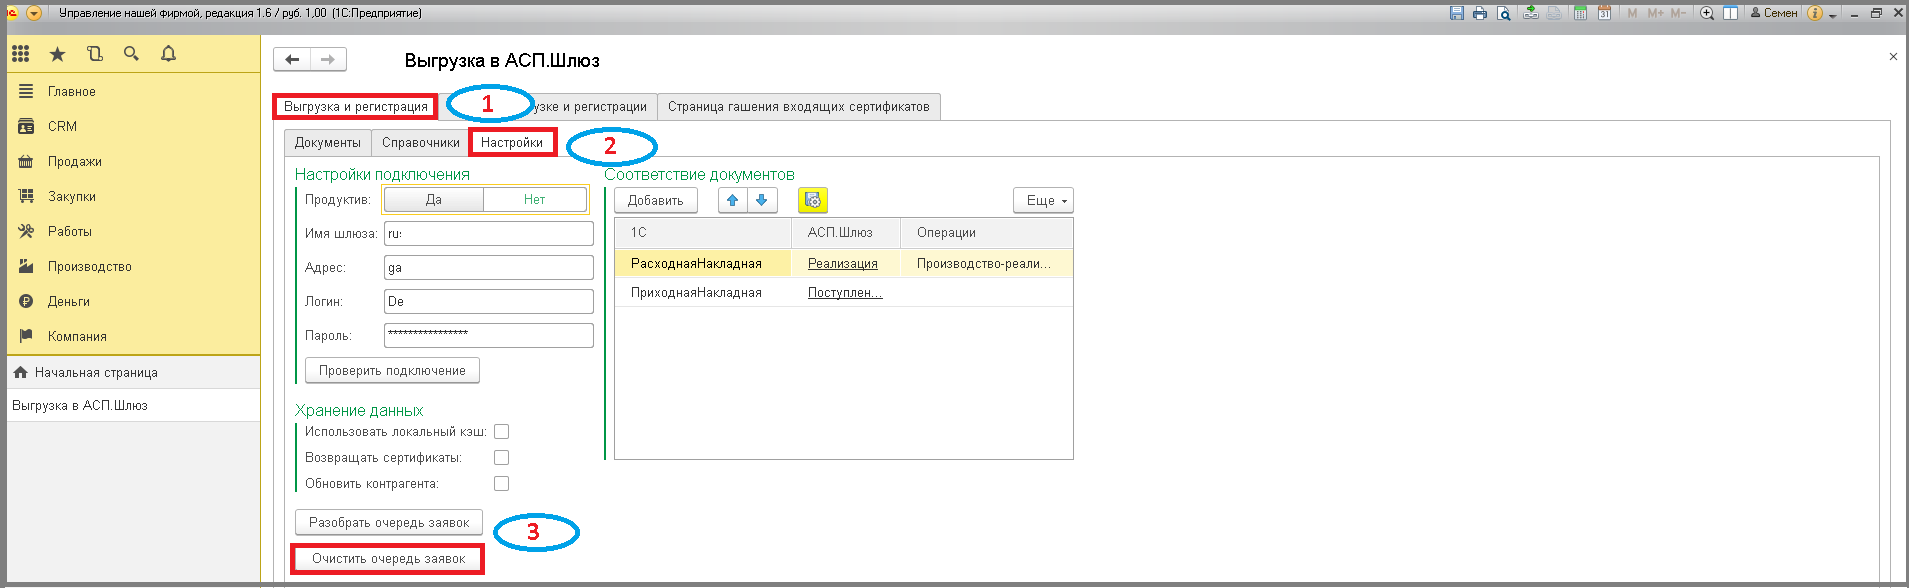This screenshot has width=1909, height=588.
Task: Click the M memory button
Action: coord(1632,13)
